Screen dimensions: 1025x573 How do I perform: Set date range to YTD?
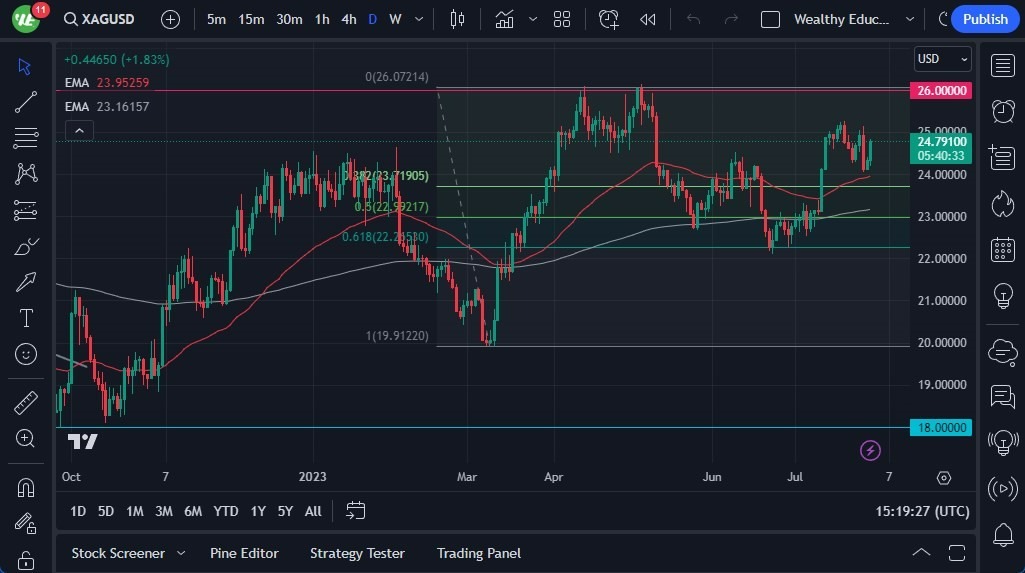point(226,511)
